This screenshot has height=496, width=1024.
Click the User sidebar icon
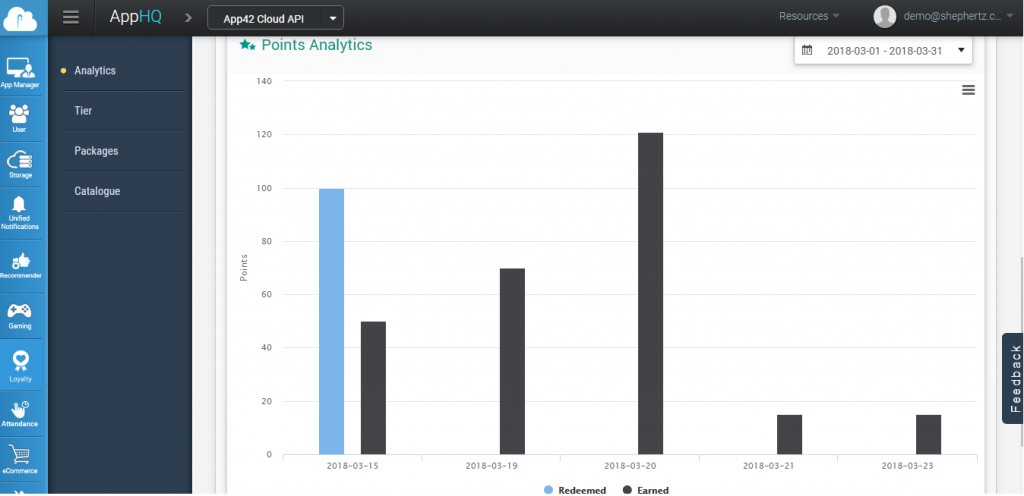20,115
